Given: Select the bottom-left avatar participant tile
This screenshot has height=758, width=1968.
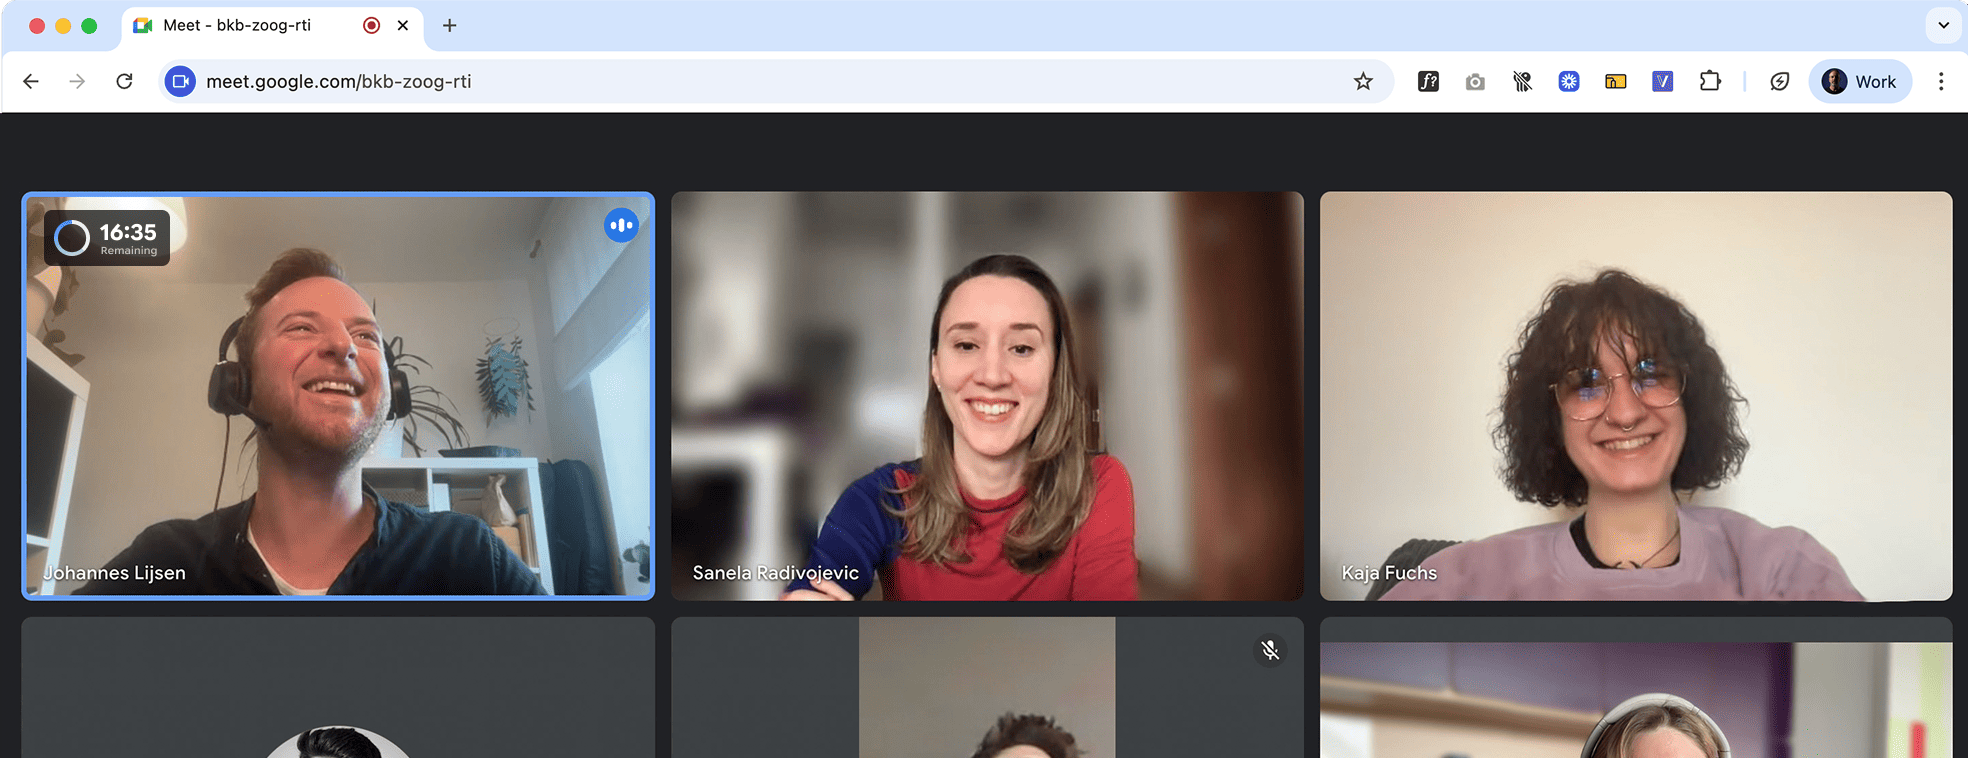Looking at the screenshot, I should pos(338,688).
